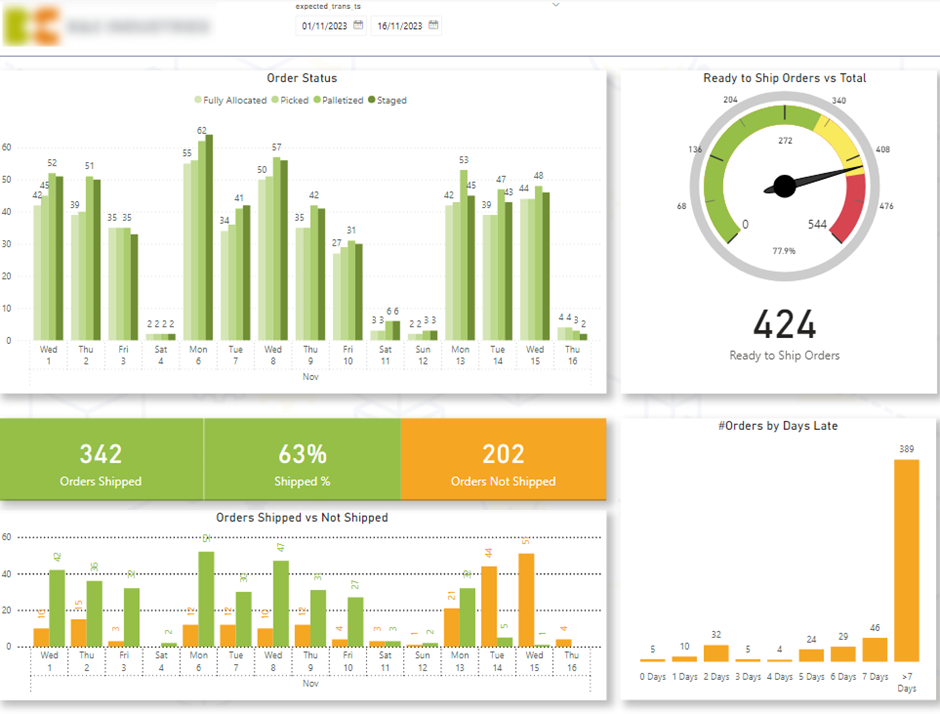
Task: Open the start date calendar picker icon
Action: coord(358,26)
